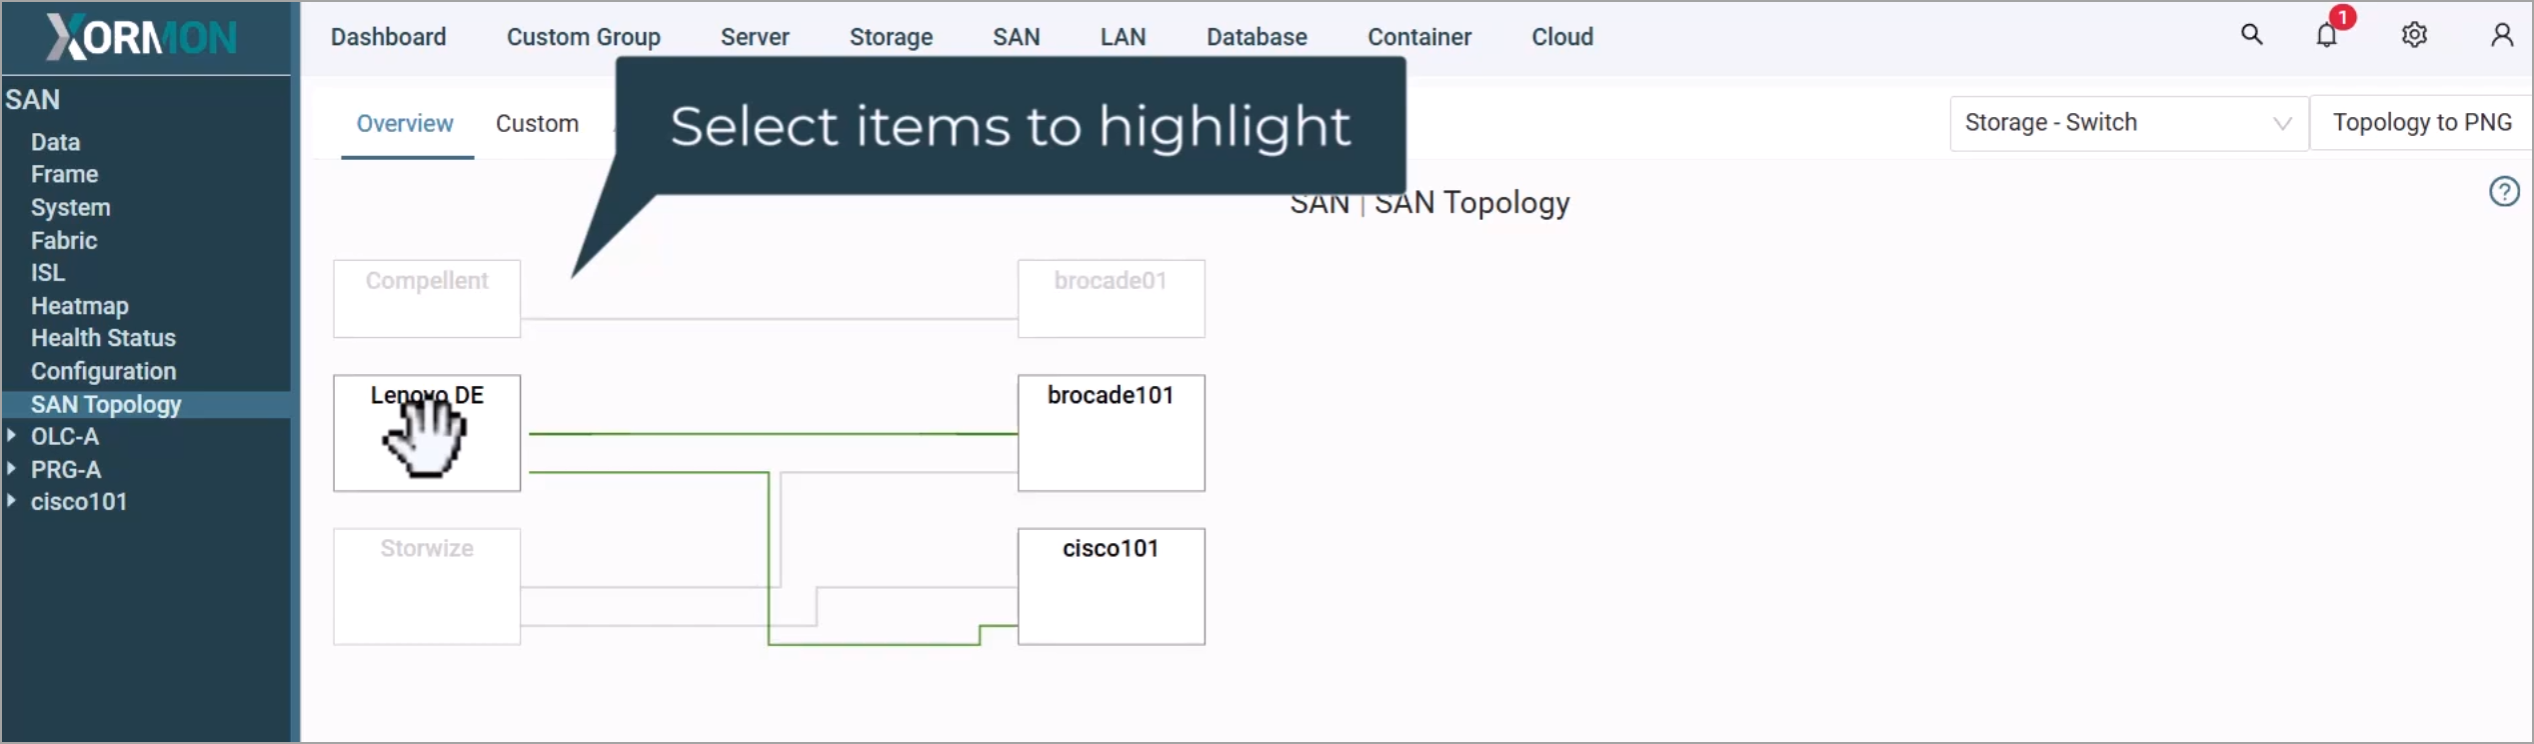
Task: Open the Cloud menu
Action: [x=1562, y=37]
